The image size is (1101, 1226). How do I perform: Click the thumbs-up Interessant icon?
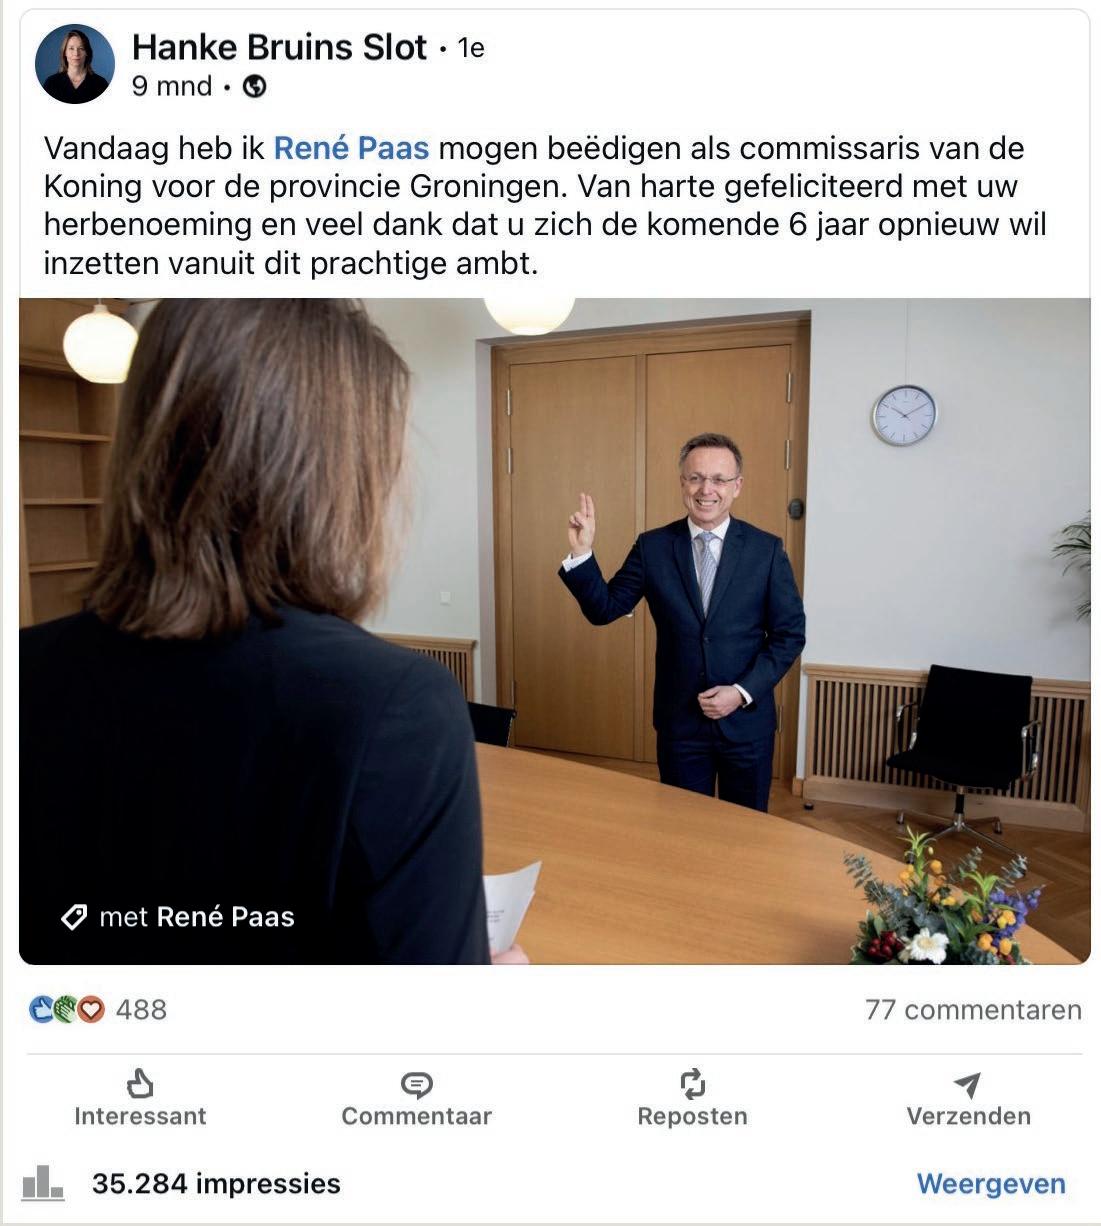tap(140, 1083)
